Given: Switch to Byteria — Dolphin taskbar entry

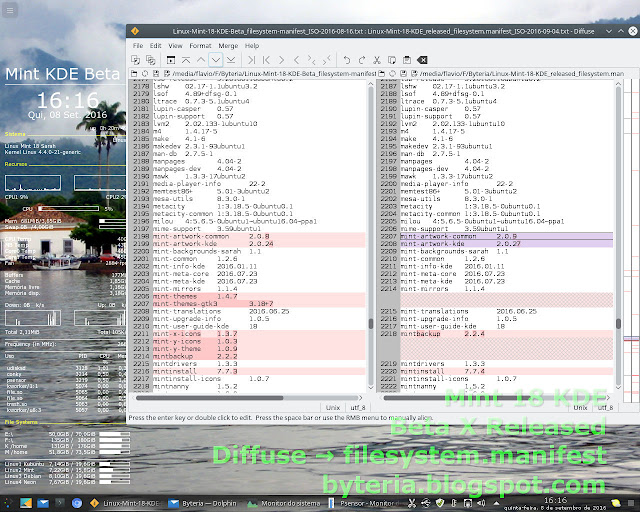Looking at the screenshot, I should 202,503.
